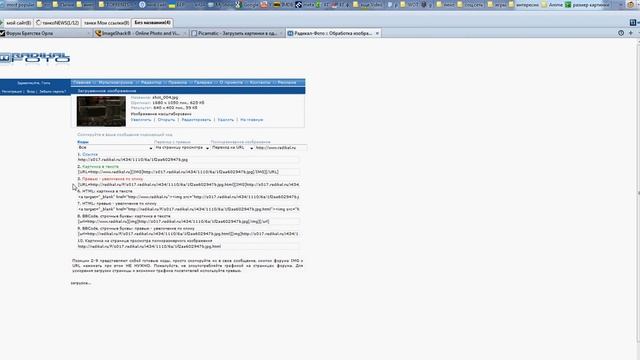This screenshot has height=360, width=640.
Task: Open the танкиNEWS(1/12) tab group
Action: click(x=58, y=23)
